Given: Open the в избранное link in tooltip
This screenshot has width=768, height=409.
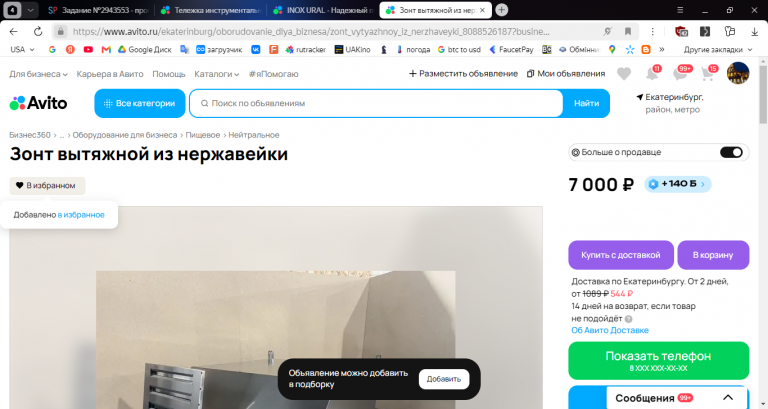Looking at the screenshot, I should click(81, 215).
